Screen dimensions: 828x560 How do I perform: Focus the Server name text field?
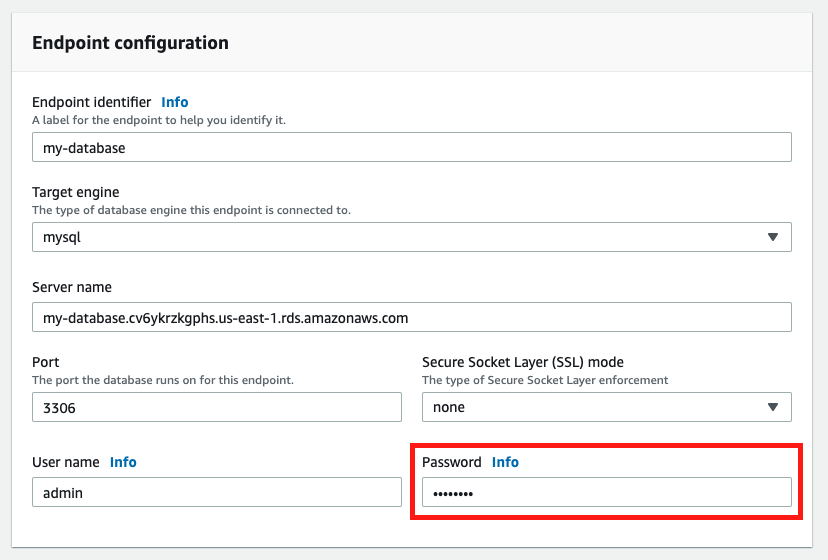click(411, 317)
